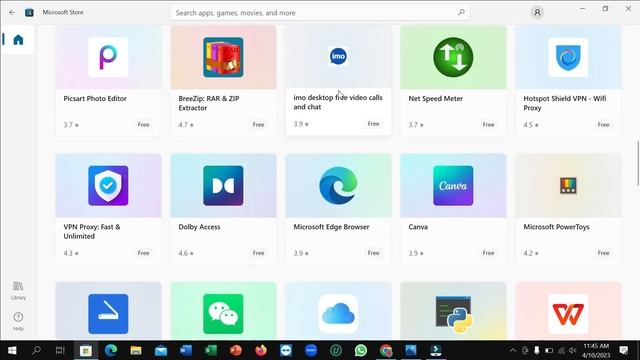
Task: Click the vertical scrollbar of the Store
Action: [638, 163]
